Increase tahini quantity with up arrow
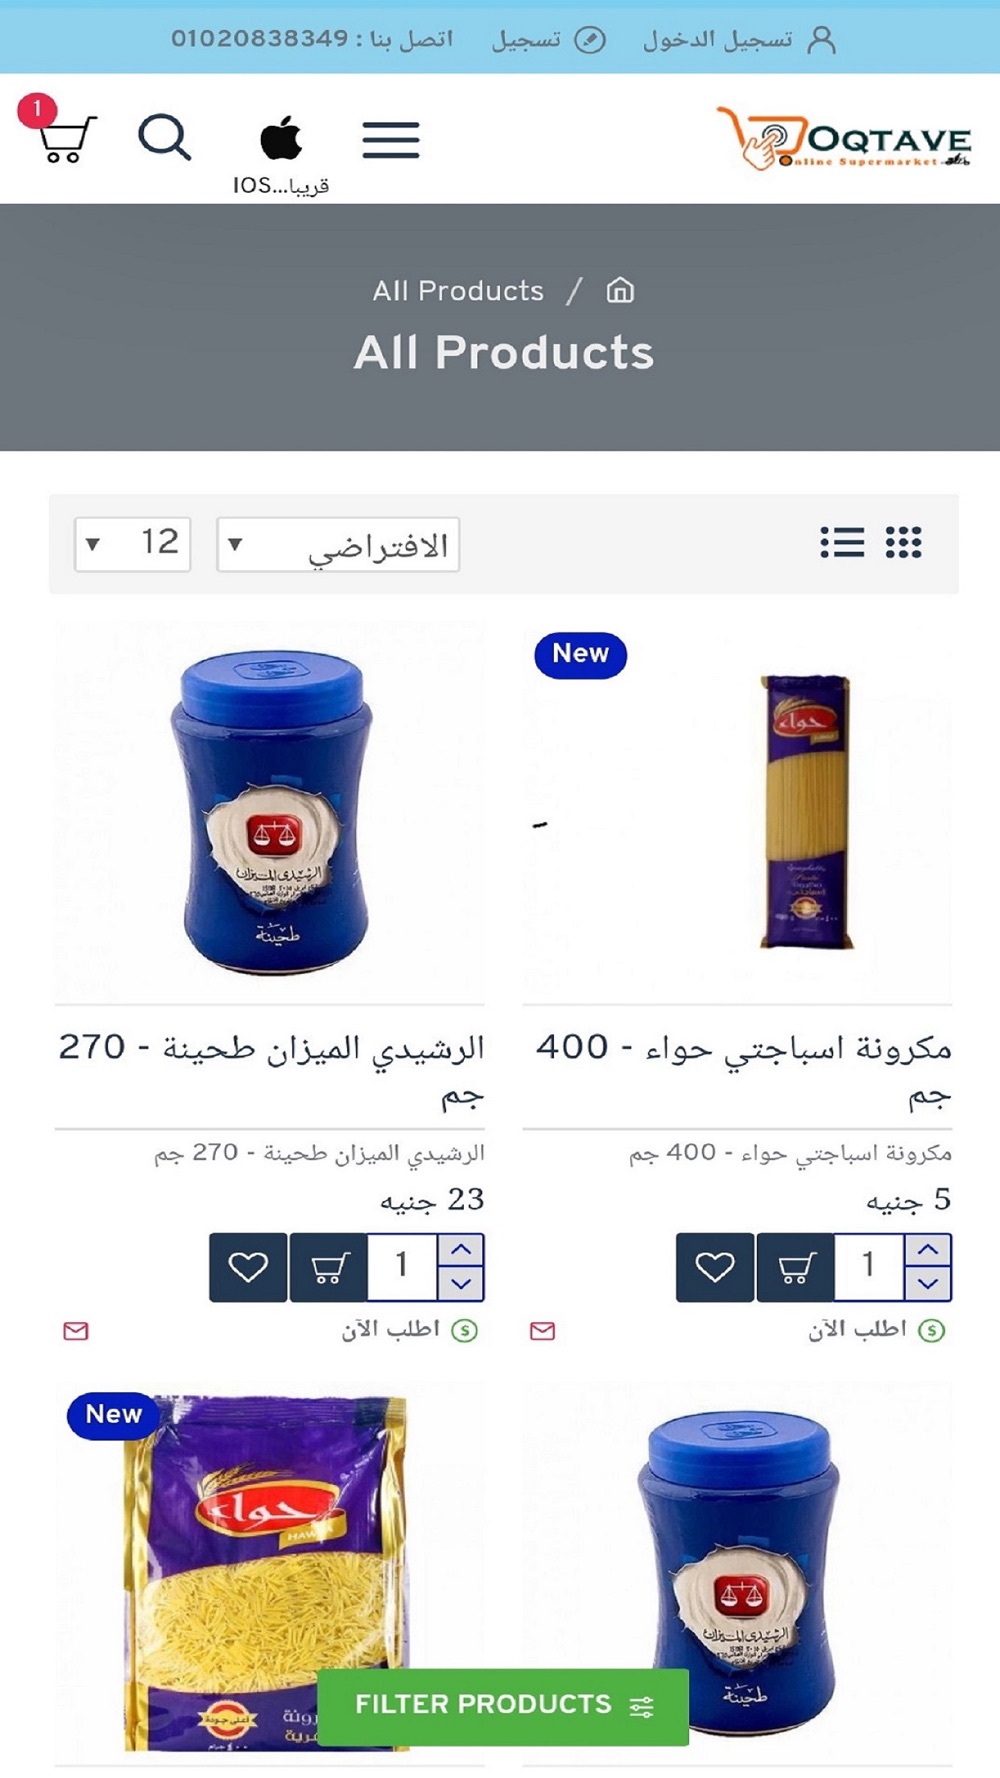Viewport: 1000px width, 1778px height. (461, 1250)
